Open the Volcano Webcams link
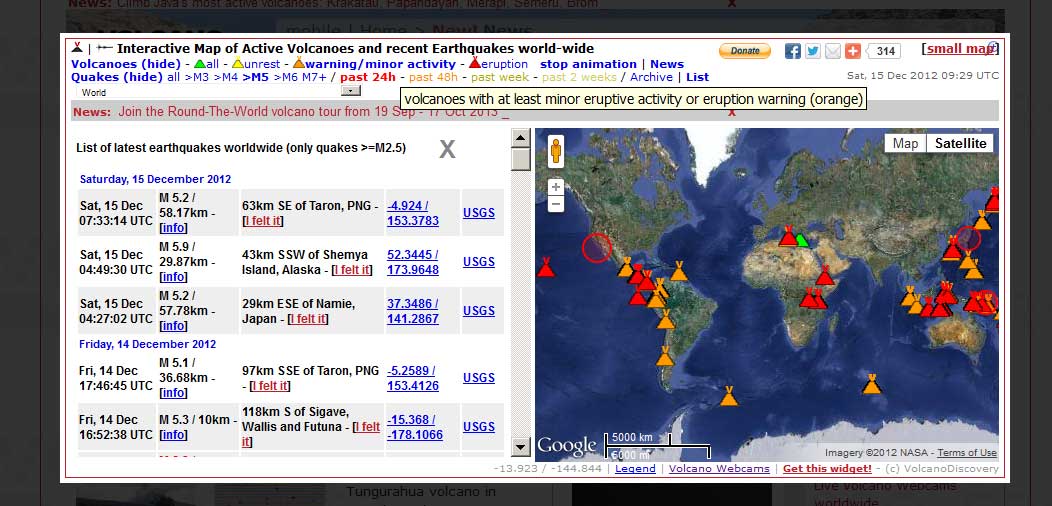Image resolution: width=1052 pixels, height=506 pixels. pos(719,468)
